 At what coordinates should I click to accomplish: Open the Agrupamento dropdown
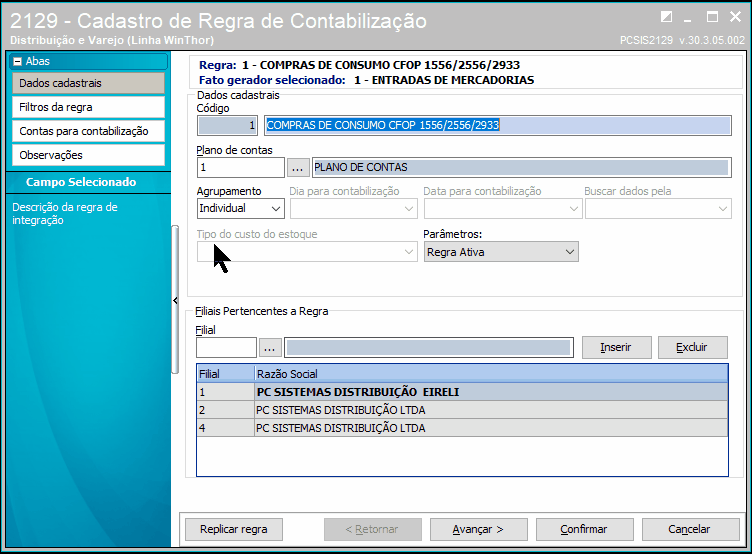(241, 209)
